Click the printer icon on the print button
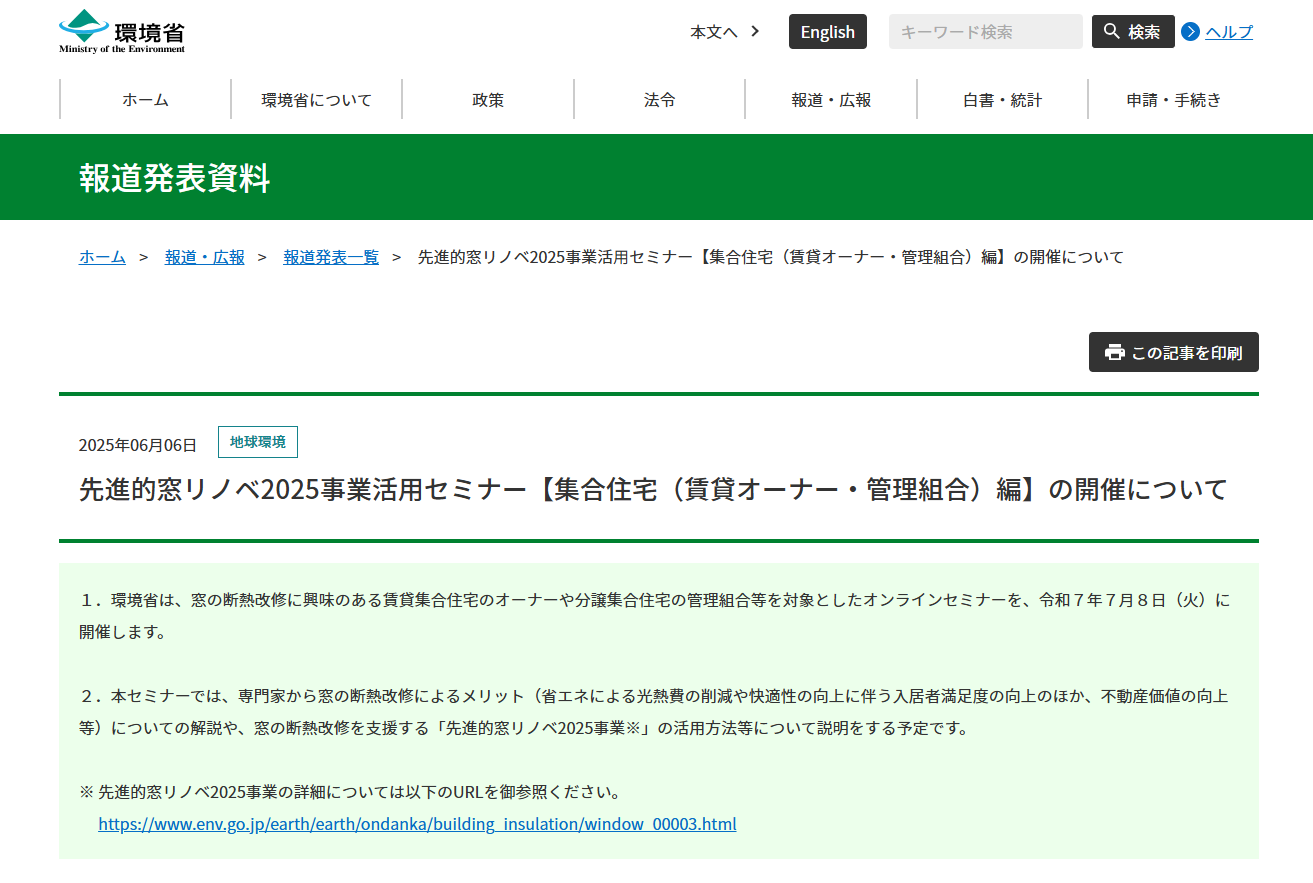Viewport: 1313px width, 883px height. (1114, 352)
